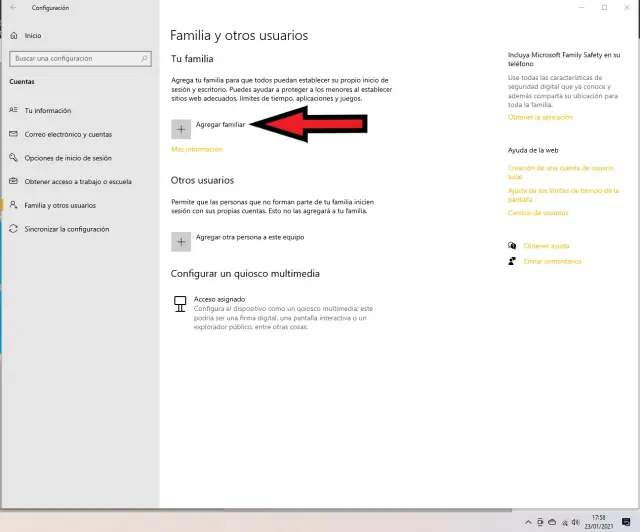The height and width of the screenshot is (532, 640).
Task: Click the Obtener ayuda chat icon
Action: pos(512,245)
